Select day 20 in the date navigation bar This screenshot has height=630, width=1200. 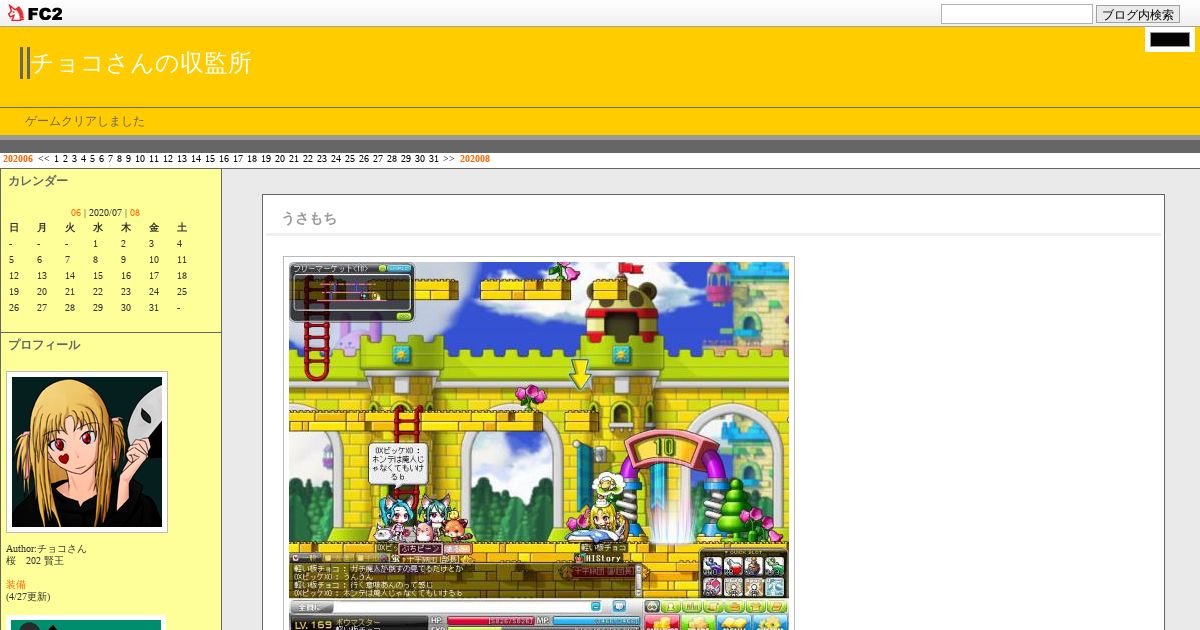280,159
